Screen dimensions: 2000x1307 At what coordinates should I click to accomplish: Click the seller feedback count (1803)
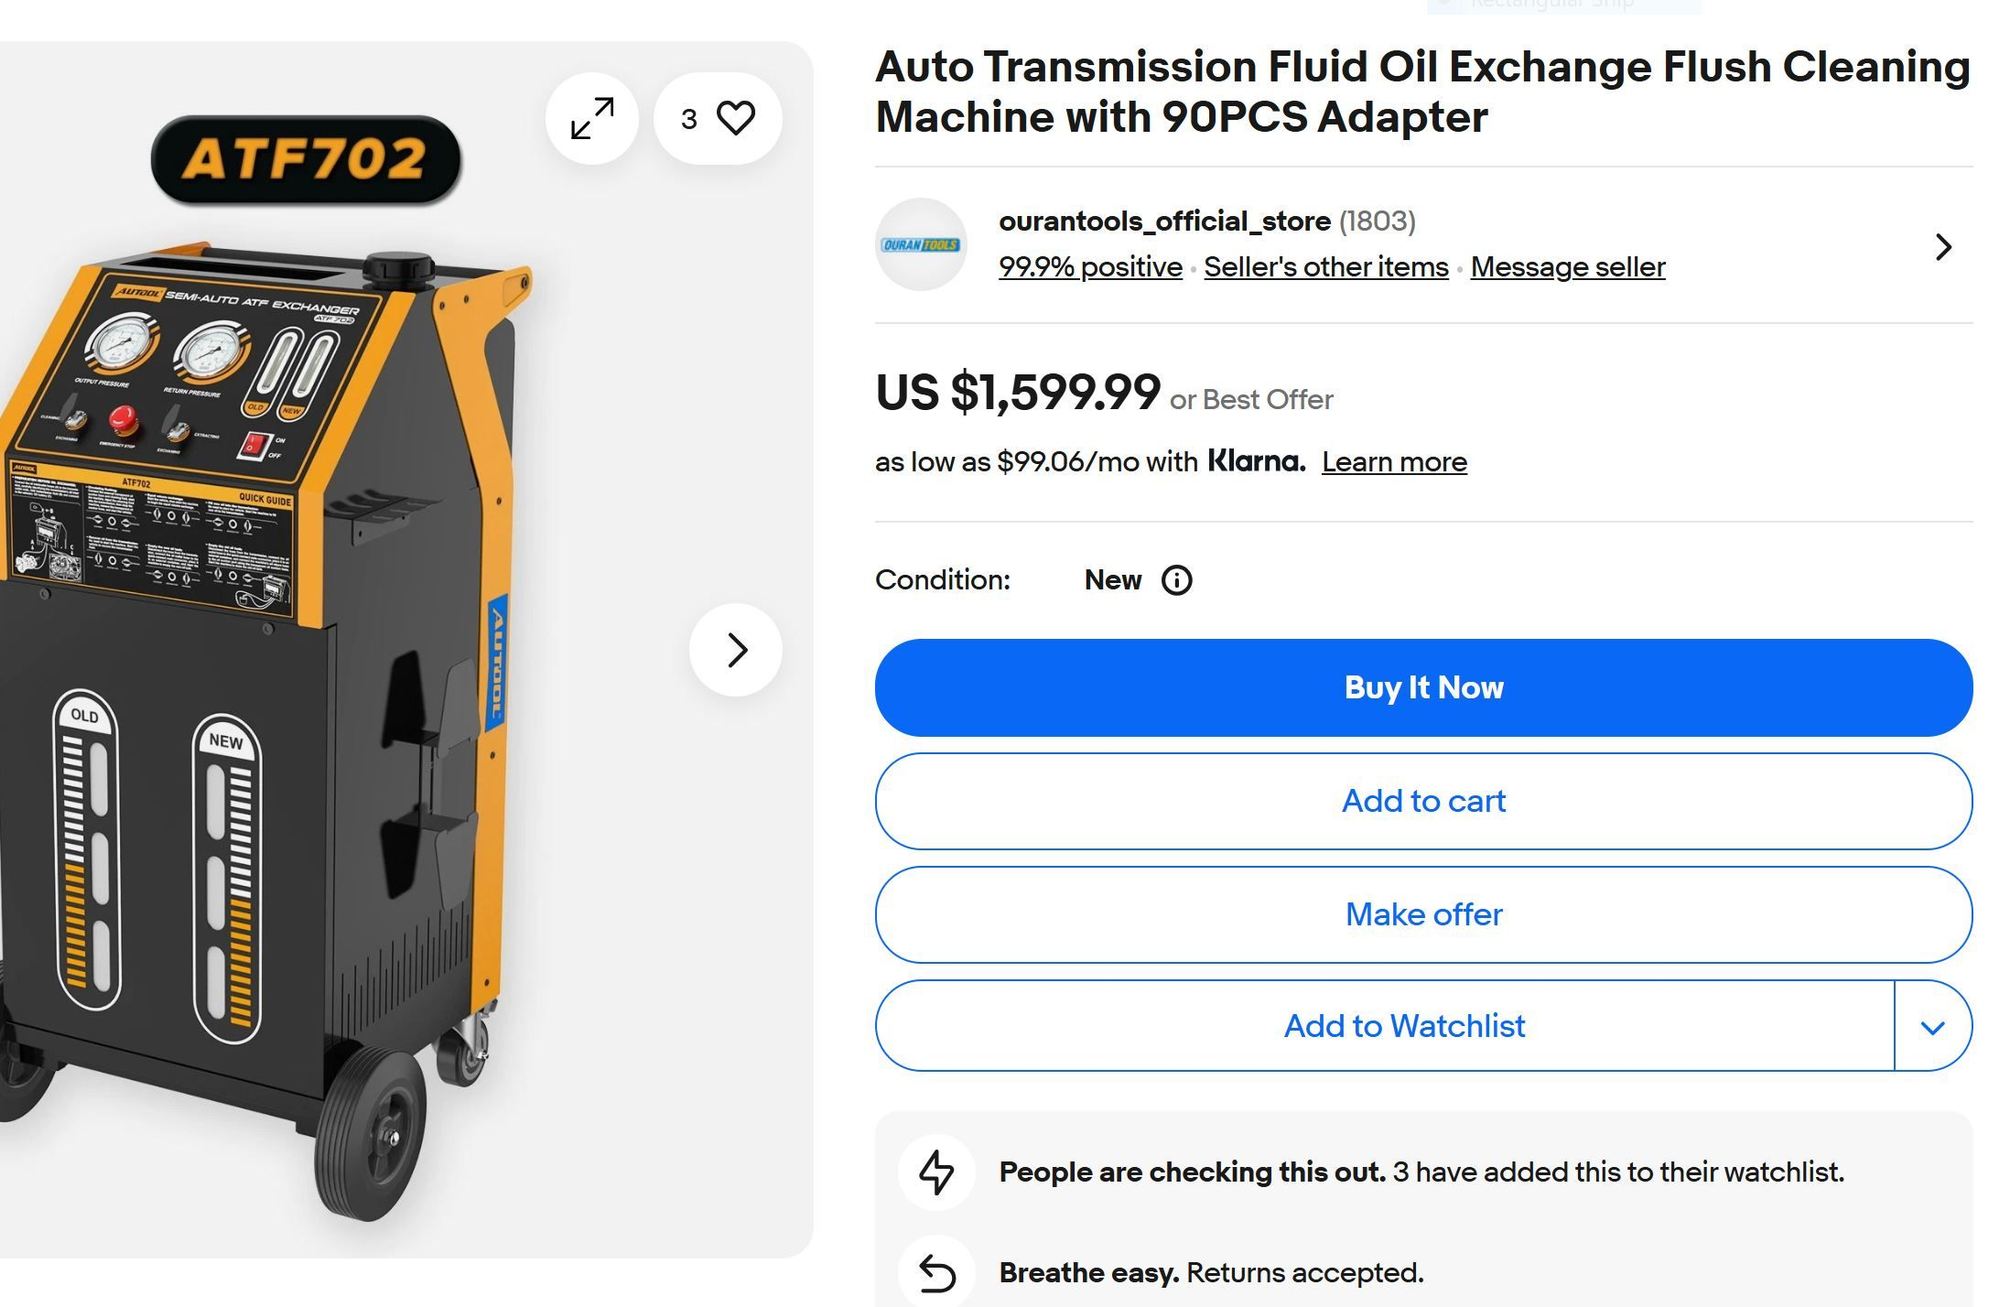tap(1377, 221)
